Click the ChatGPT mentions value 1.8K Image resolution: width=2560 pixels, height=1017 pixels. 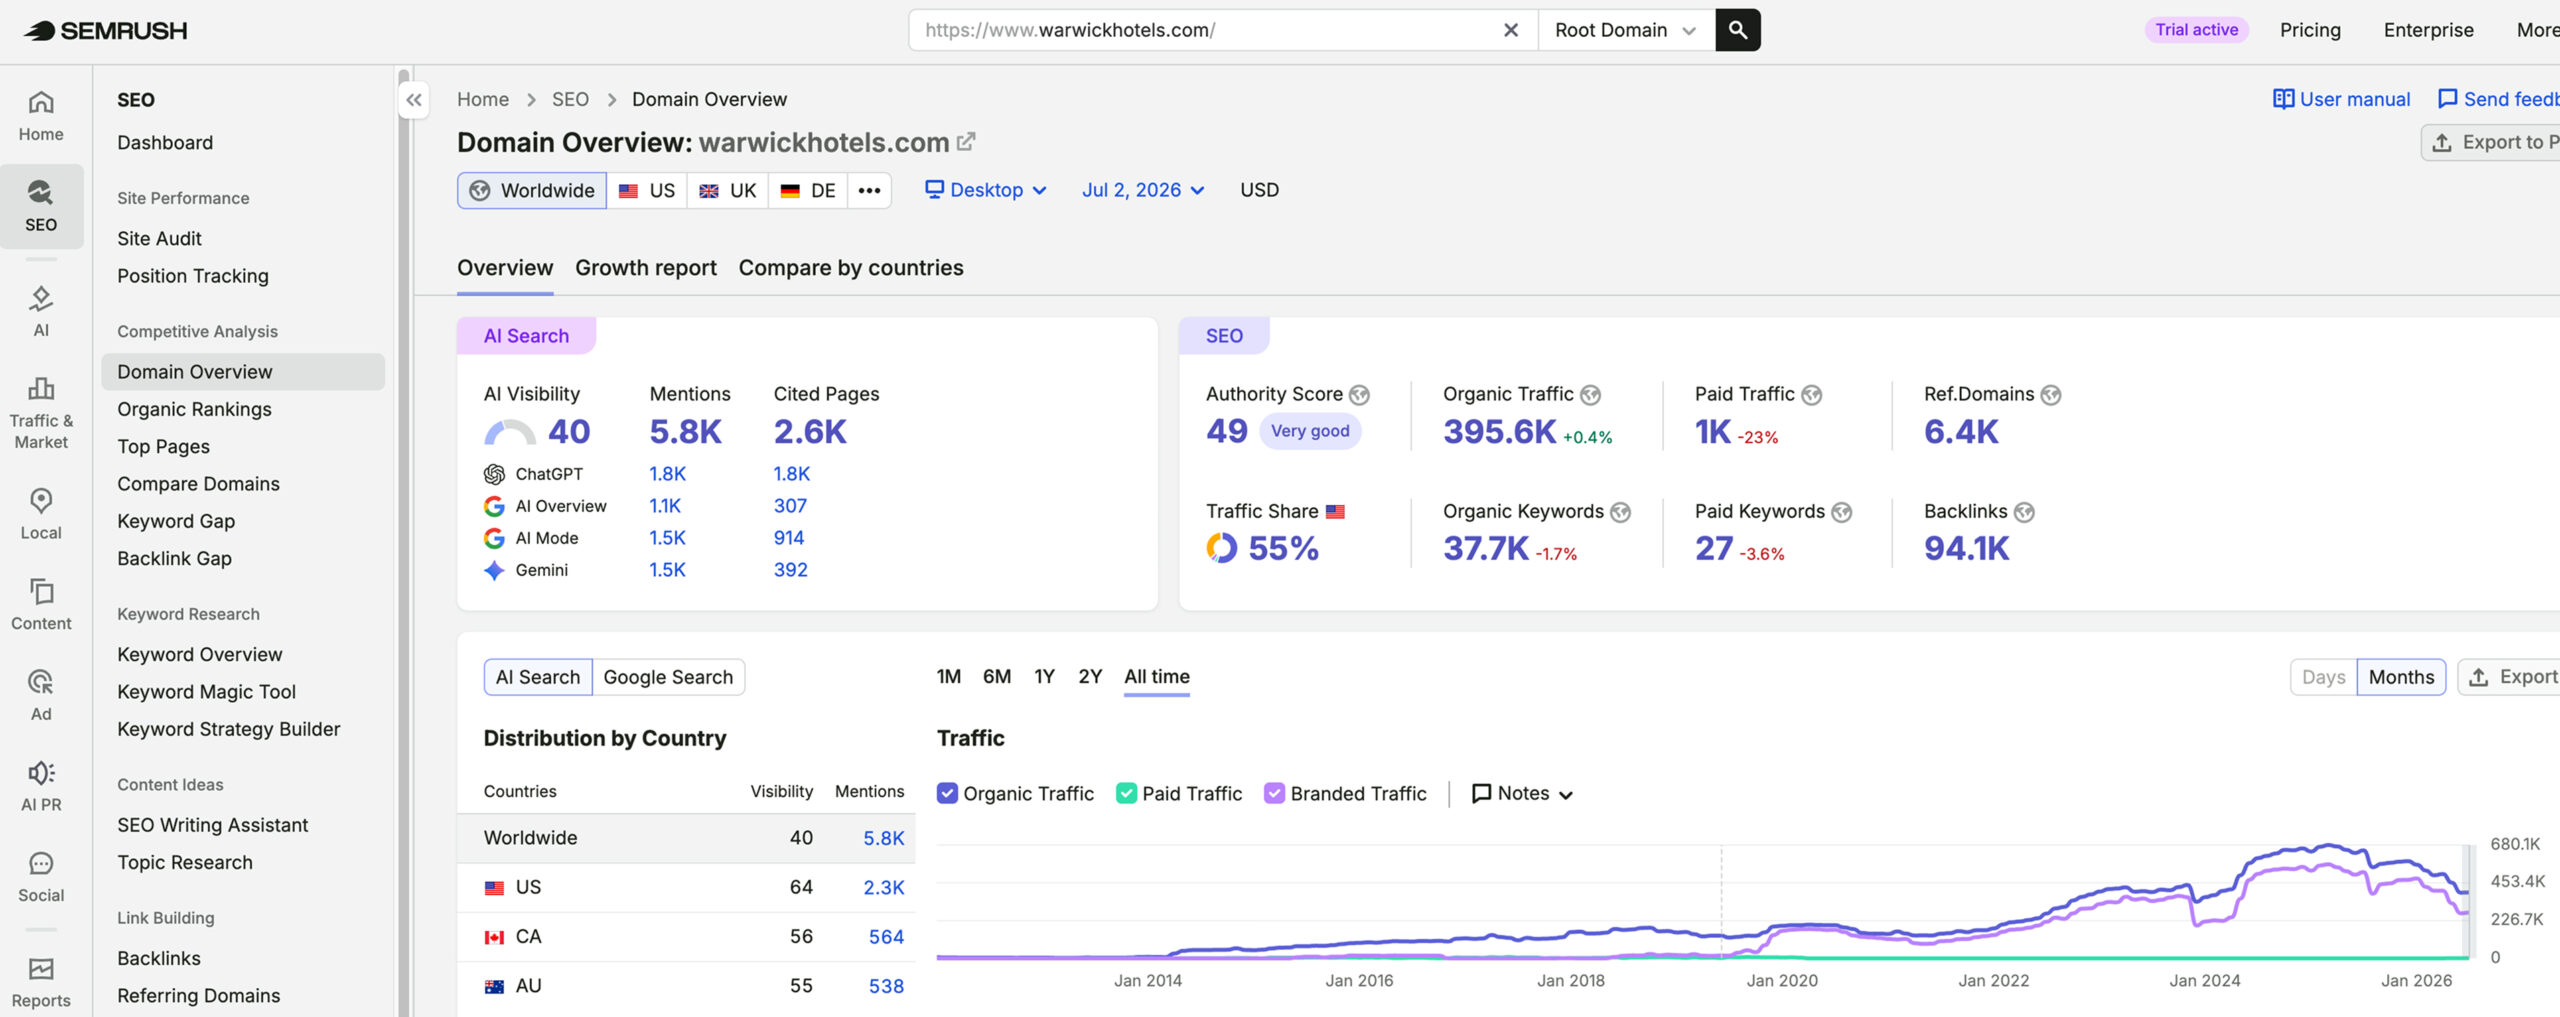click(x=668, y=474)
